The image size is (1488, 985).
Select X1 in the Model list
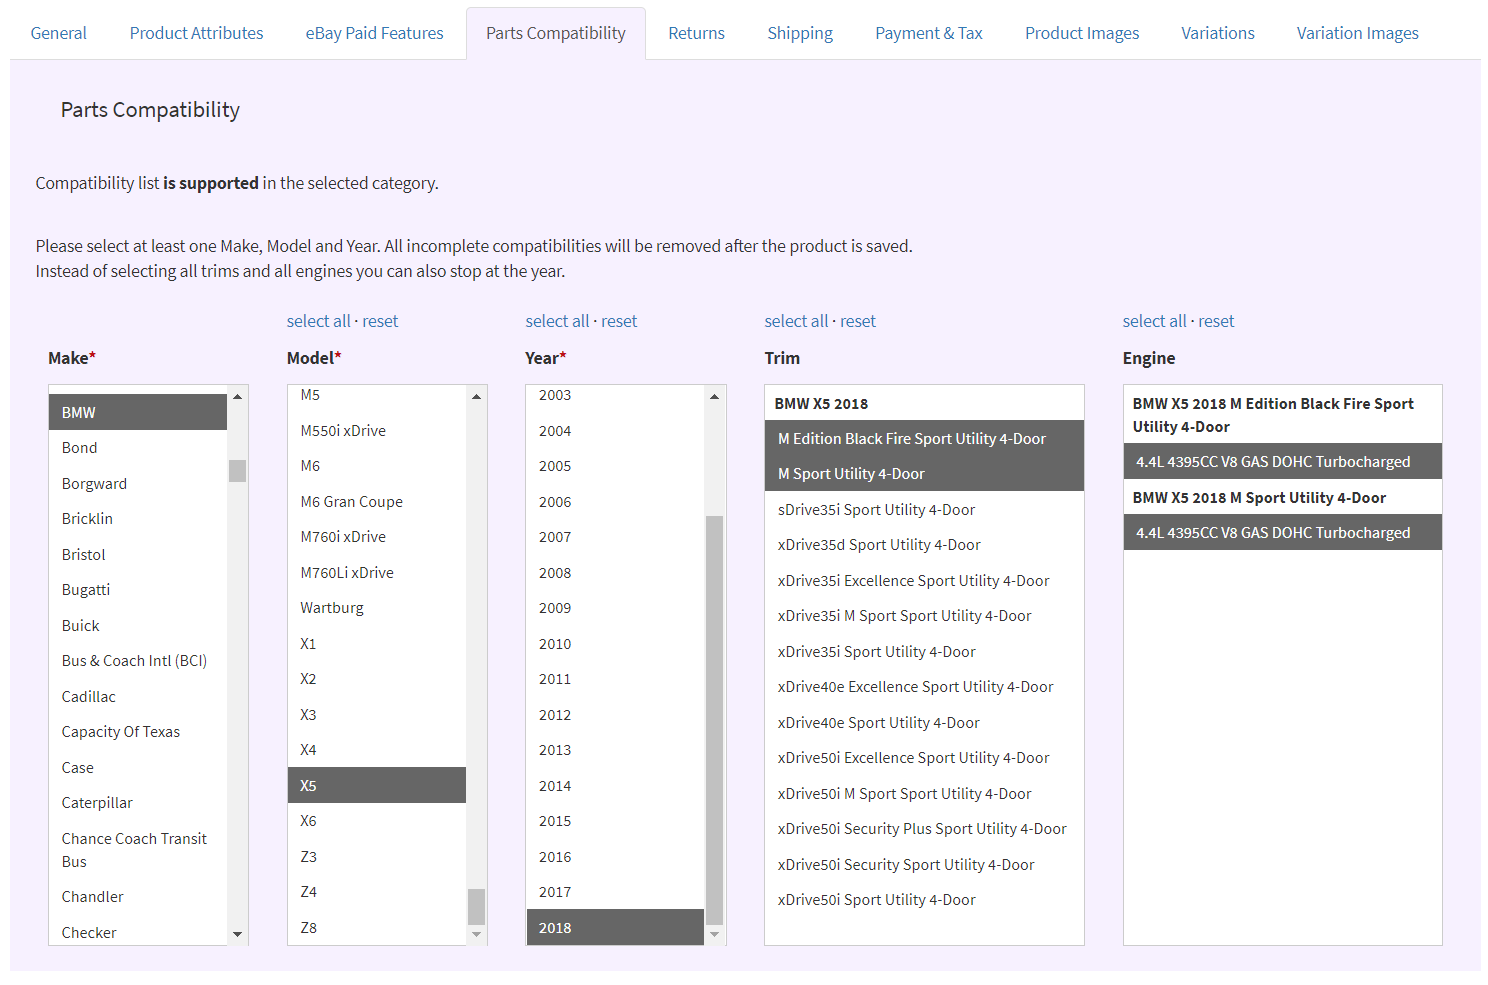[377, 644]
